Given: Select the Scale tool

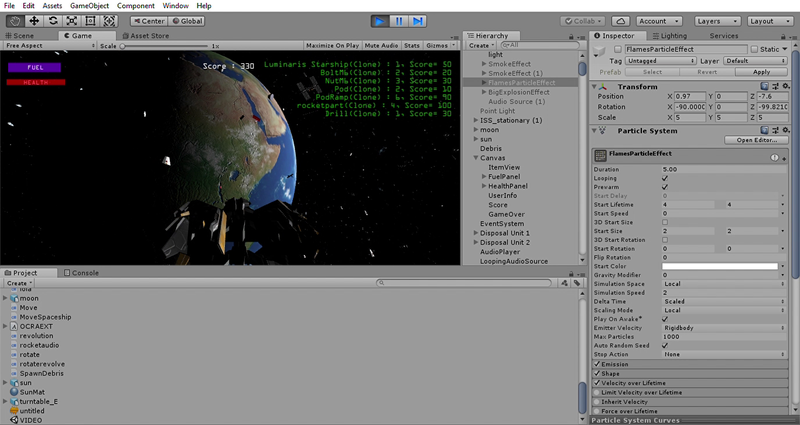Looking at the screenshot, I should 72,20.
